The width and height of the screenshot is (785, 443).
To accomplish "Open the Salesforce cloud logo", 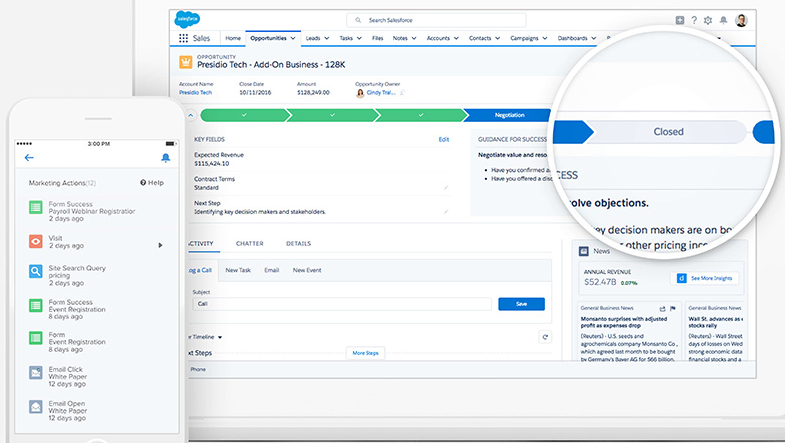I will click(x=187, y=20).
